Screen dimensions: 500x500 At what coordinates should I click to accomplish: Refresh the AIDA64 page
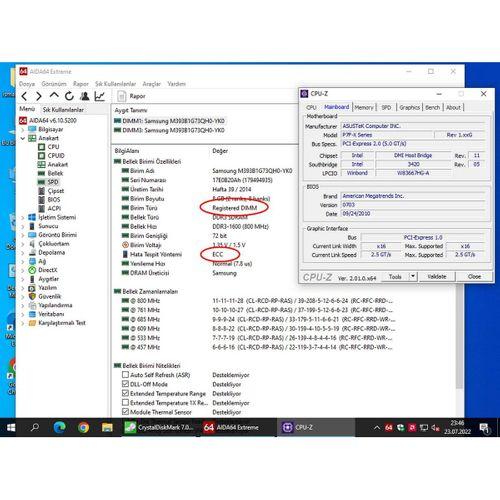69,96
